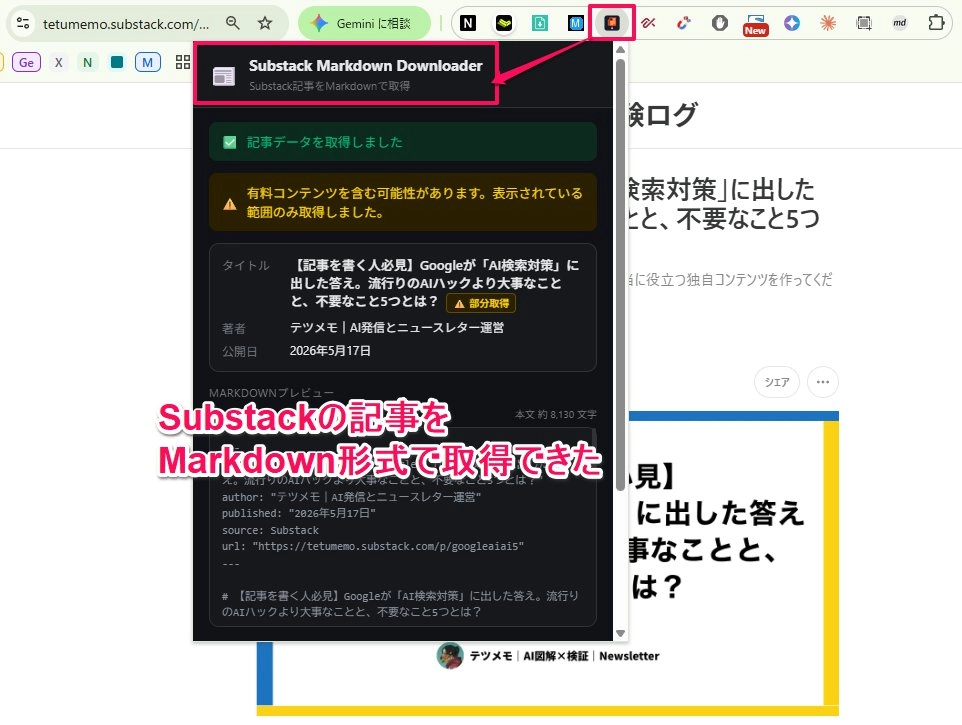Bookmark this page with the star icon
The image size is (962, 725).
click(x=264, y=23)
